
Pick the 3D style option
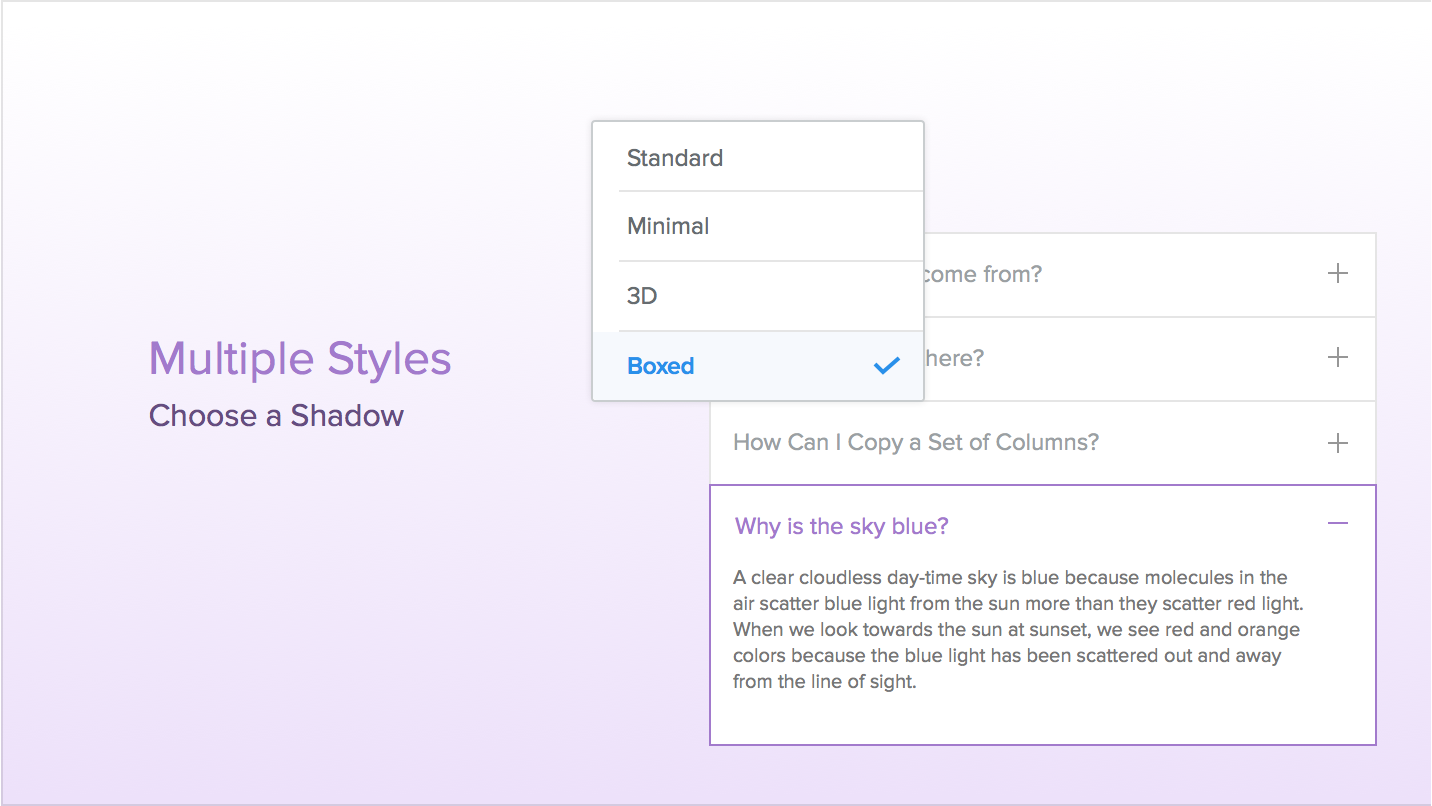(758, 296)
